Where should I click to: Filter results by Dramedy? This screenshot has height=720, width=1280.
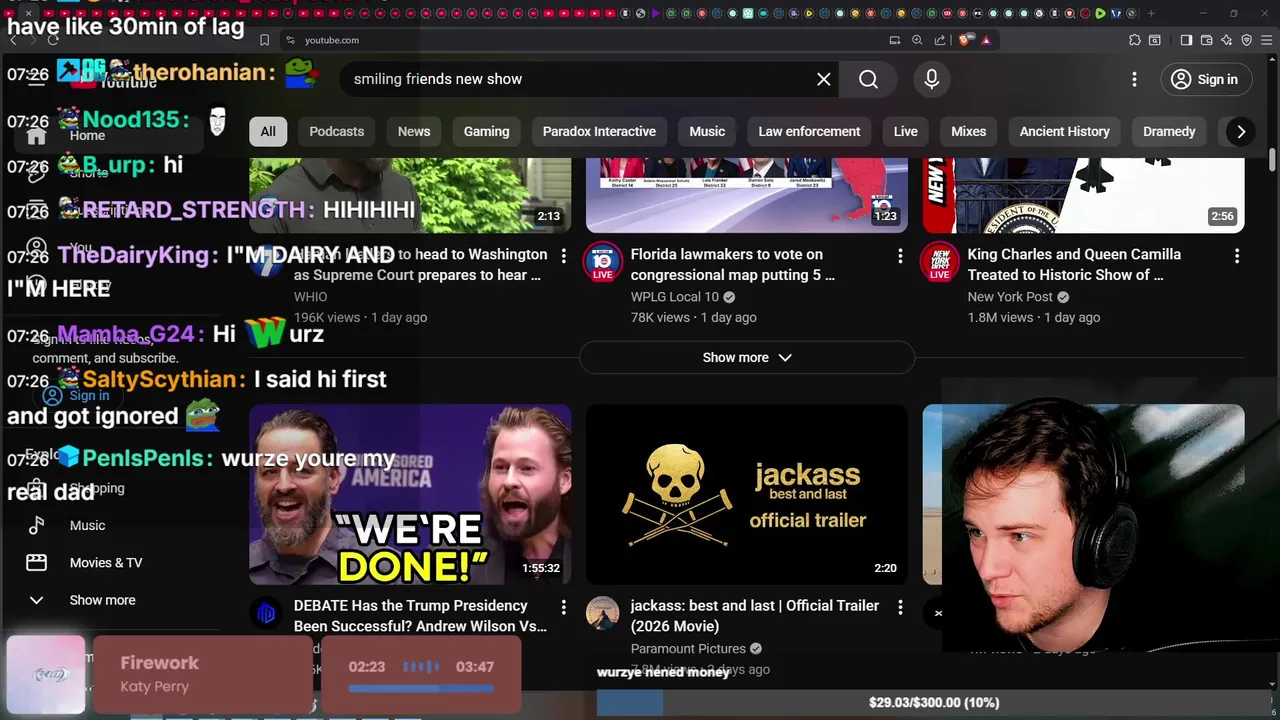(1169, 131)
